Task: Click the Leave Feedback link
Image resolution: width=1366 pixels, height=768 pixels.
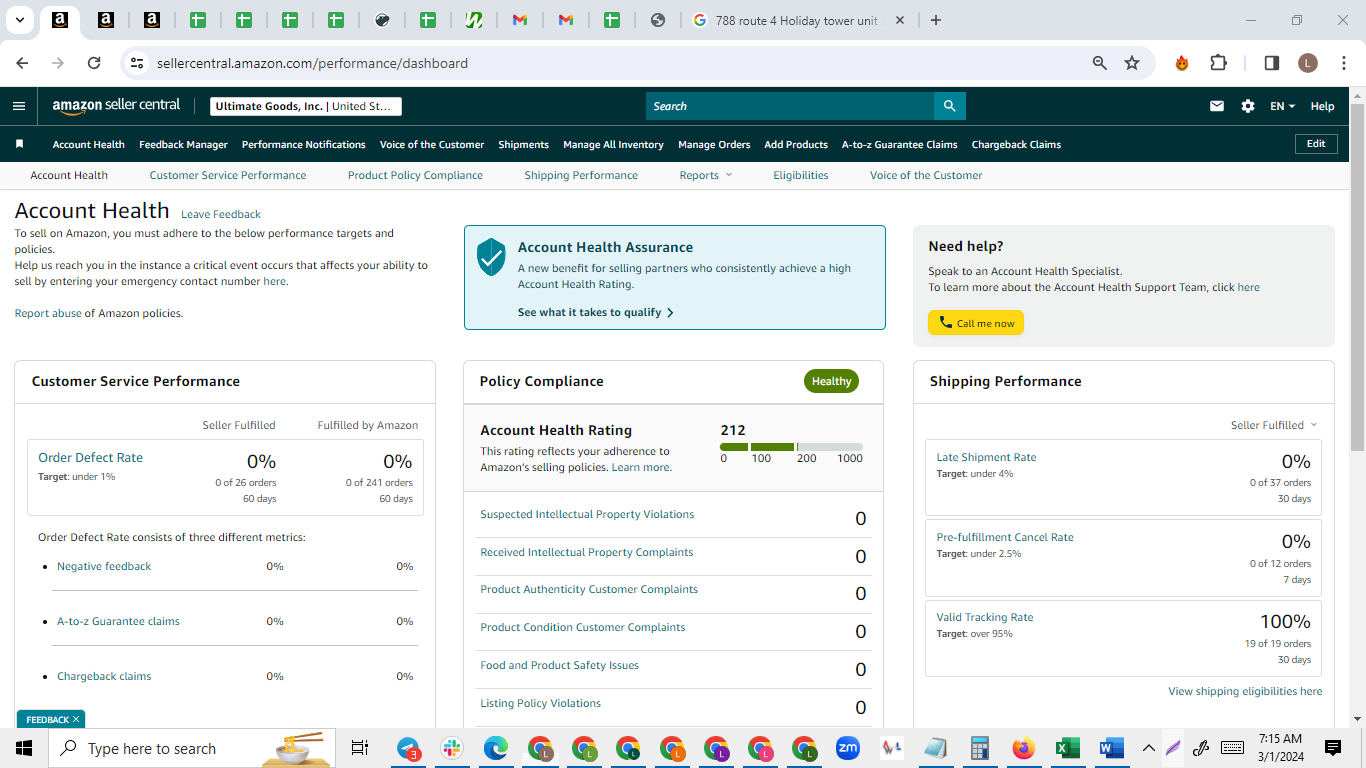Action: (x=221, y=214)
